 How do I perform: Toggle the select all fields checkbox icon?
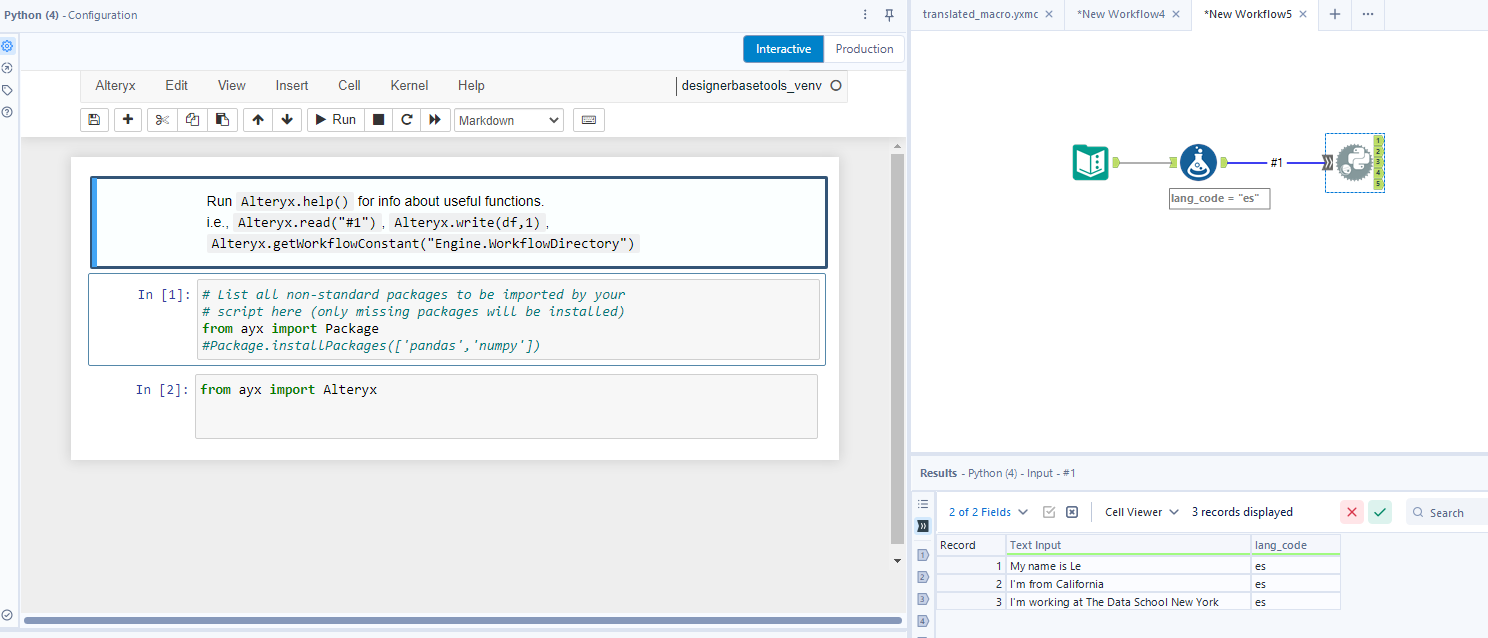[x=1049, y=512]
